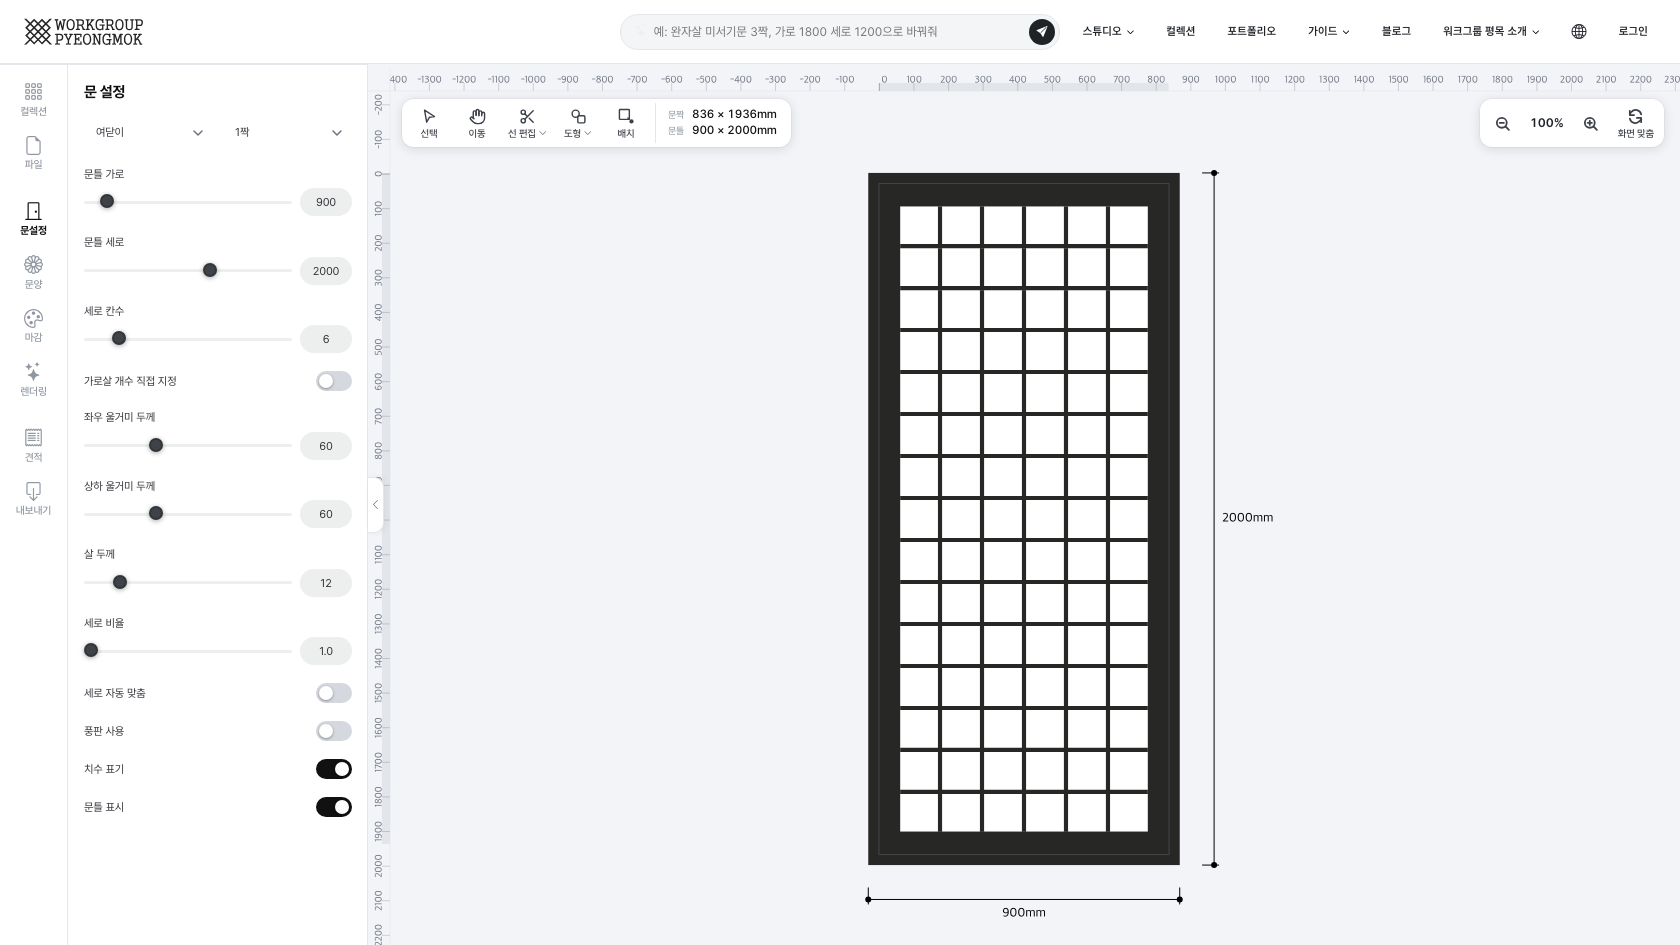Open the 문양 pattern sidebar icon
Viewport: 1680px width, 945px height.
[33, 271]
